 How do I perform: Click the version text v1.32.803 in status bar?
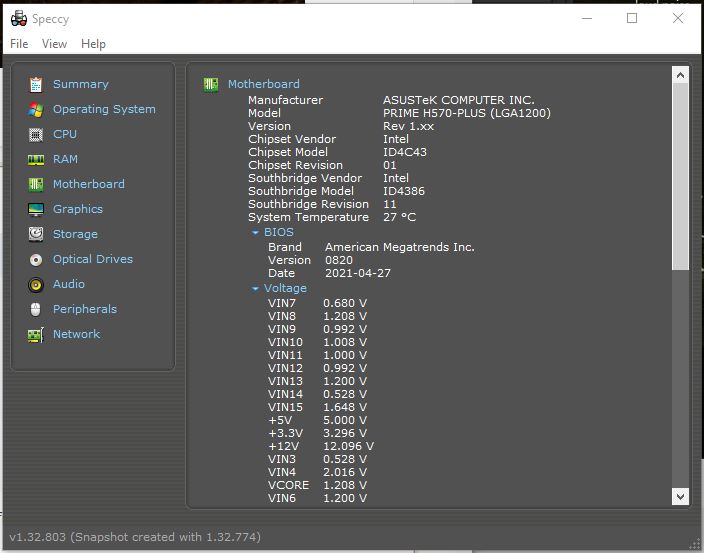click(x=37, y=537)
